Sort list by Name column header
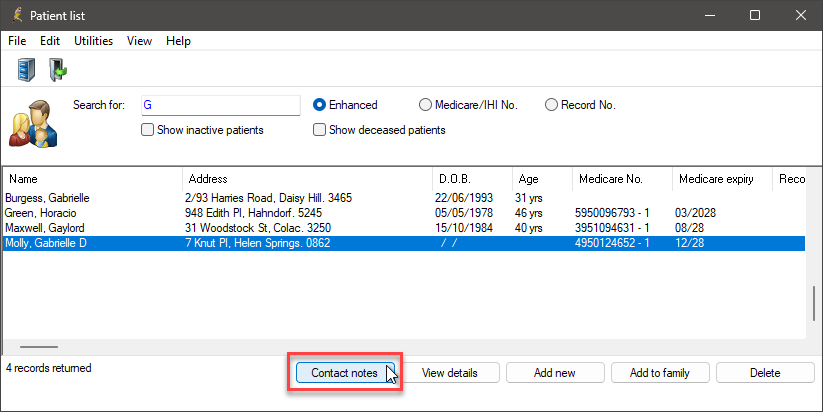 pyautogui.click(x=93, y=179)
